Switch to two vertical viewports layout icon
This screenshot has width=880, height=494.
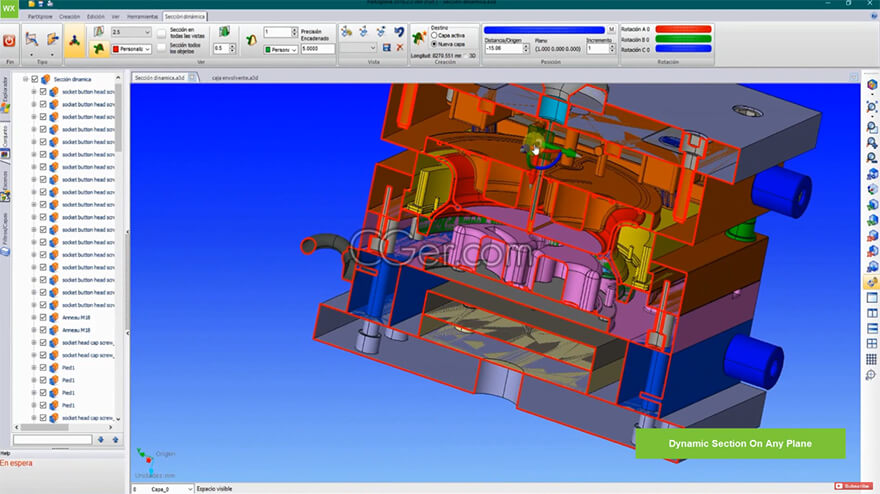[x=872, y=313]
